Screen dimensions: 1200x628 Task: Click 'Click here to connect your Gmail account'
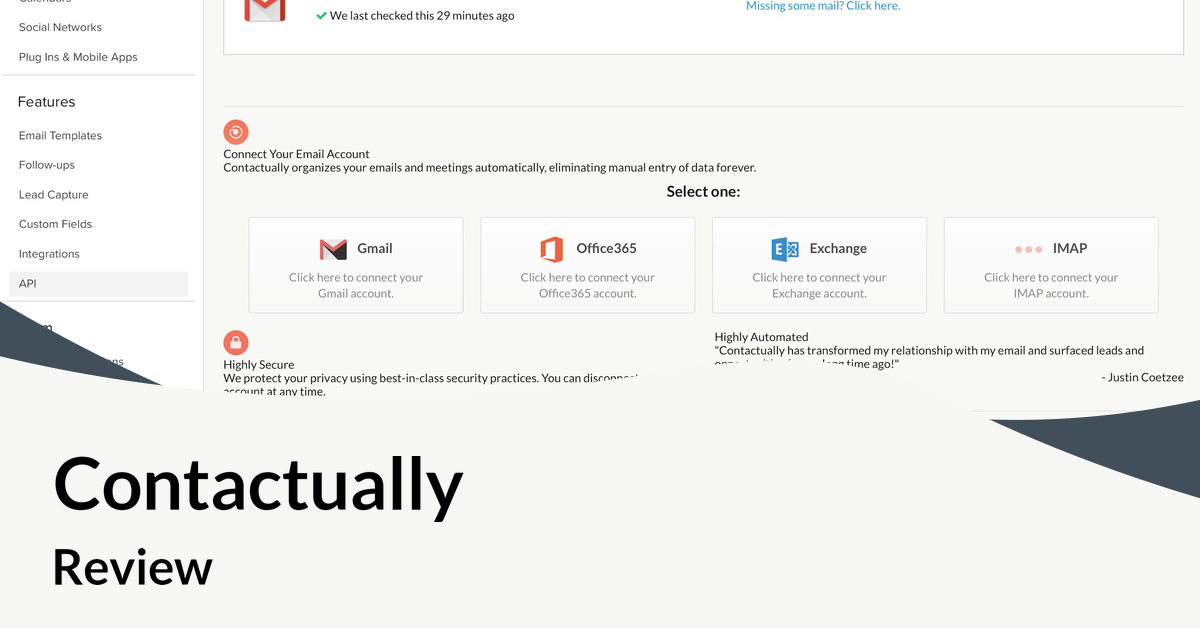355,285
